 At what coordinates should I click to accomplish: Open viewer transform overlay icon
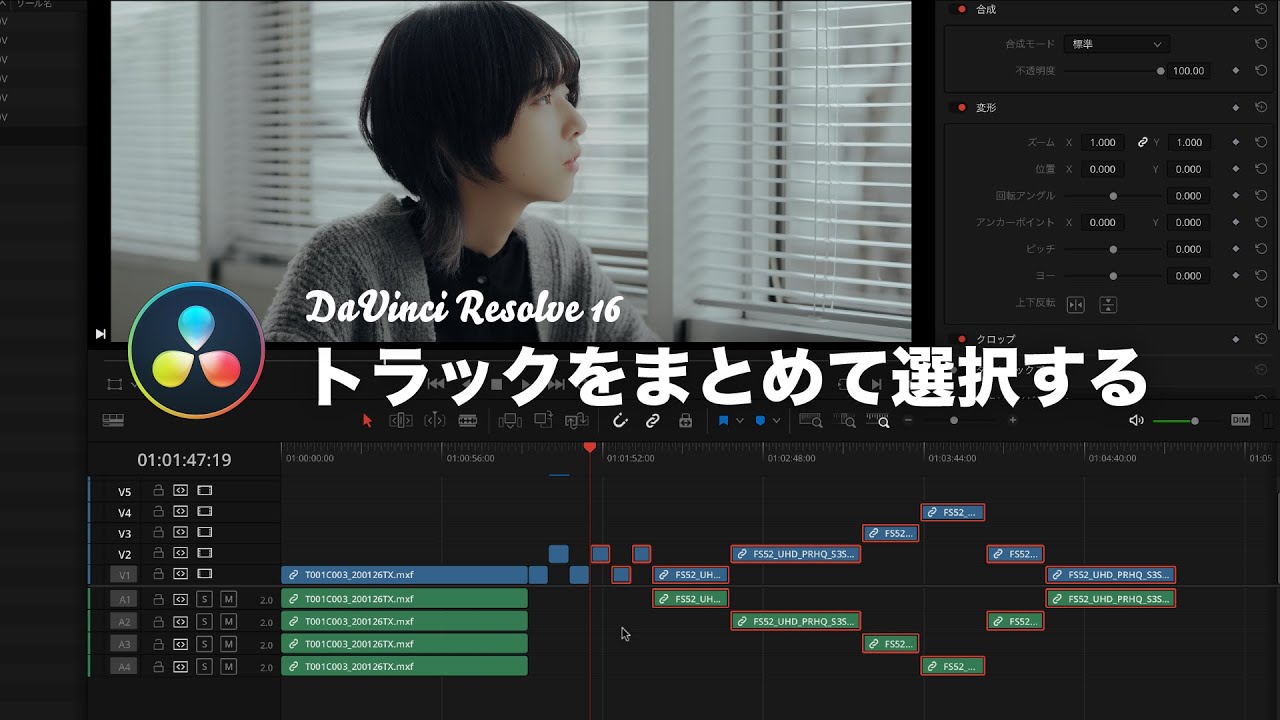point(114,384)
